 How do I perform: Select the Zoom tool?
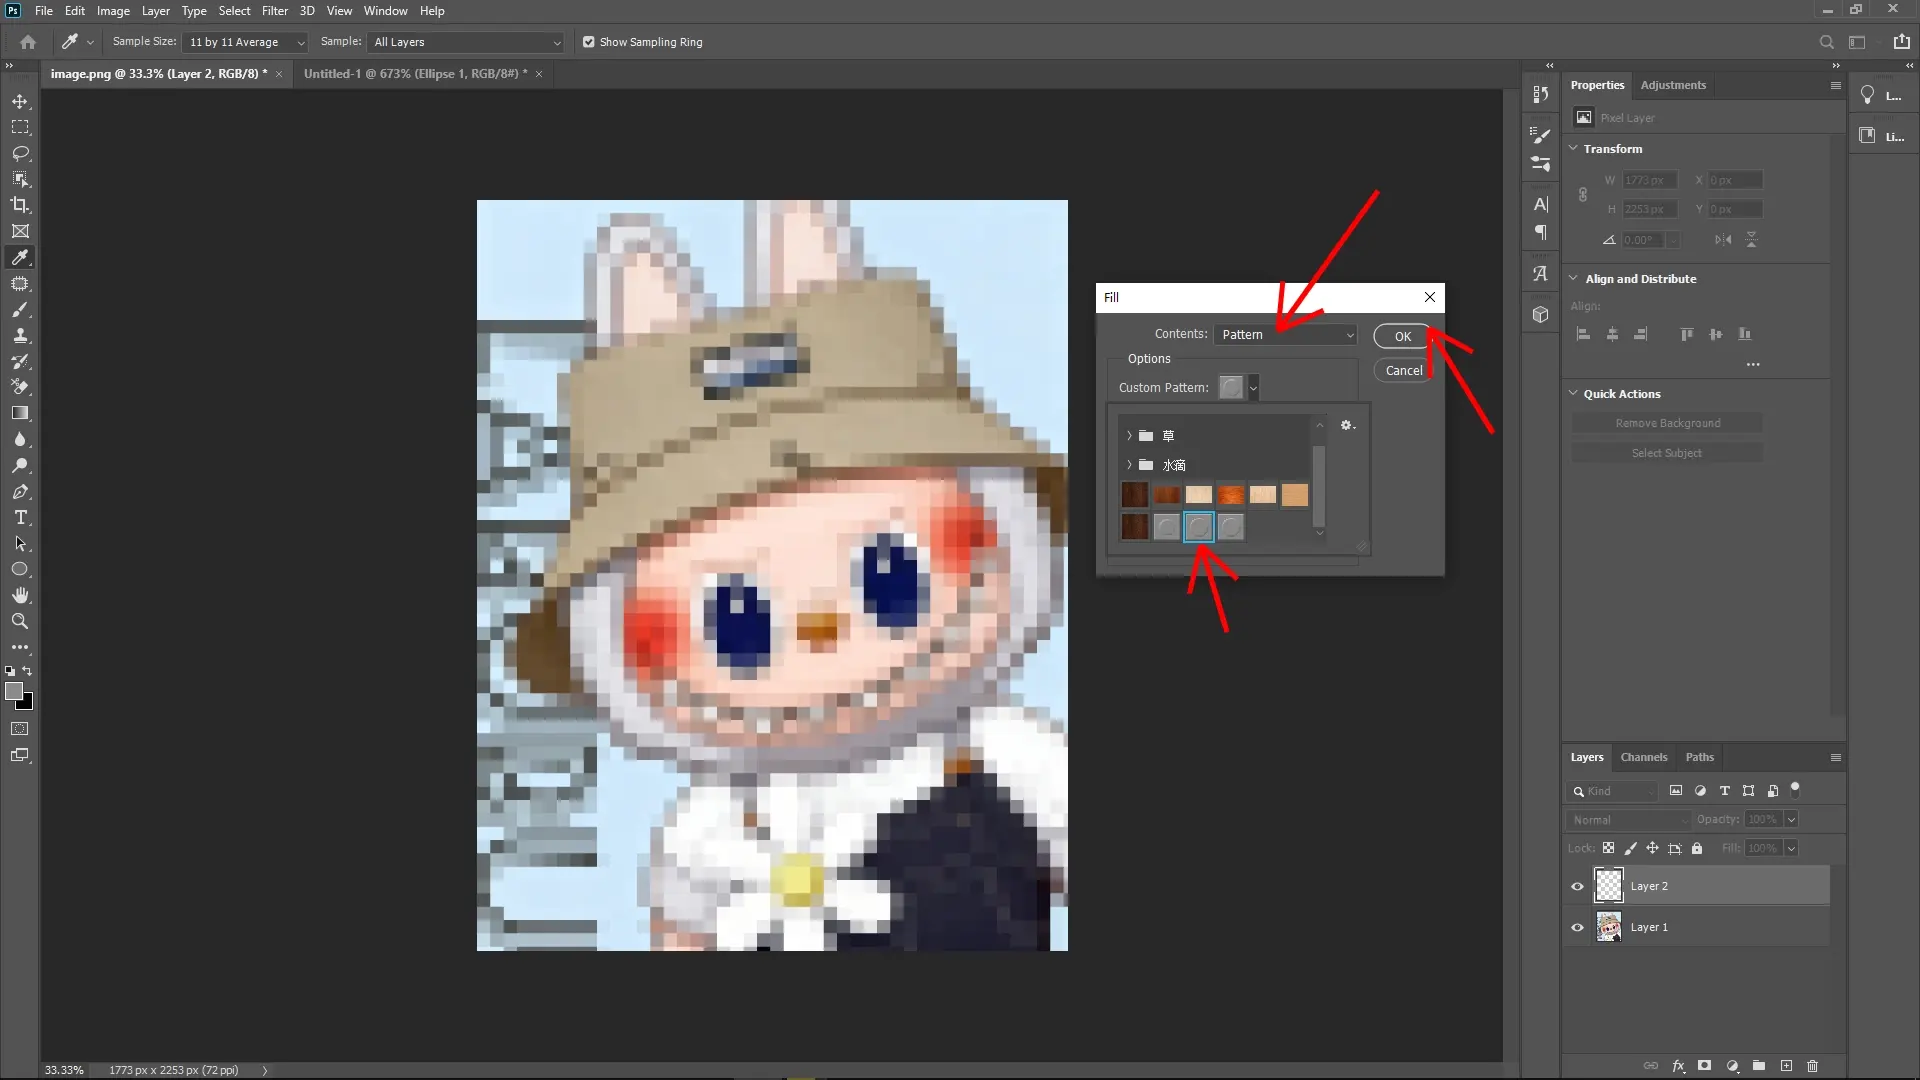[20, 621]
